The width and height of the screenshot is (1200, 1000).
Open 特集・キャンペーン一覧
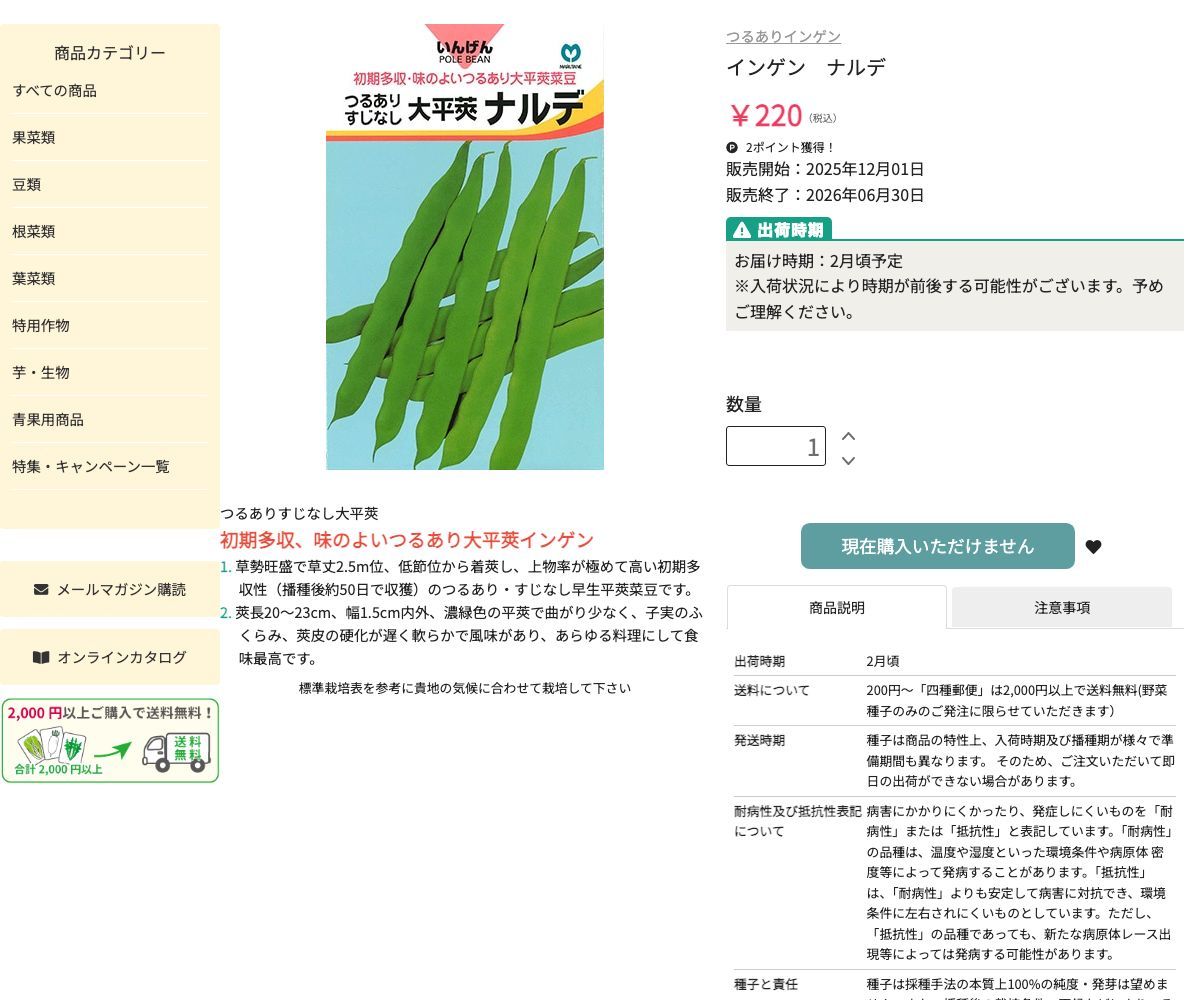(x=90, y=466)
